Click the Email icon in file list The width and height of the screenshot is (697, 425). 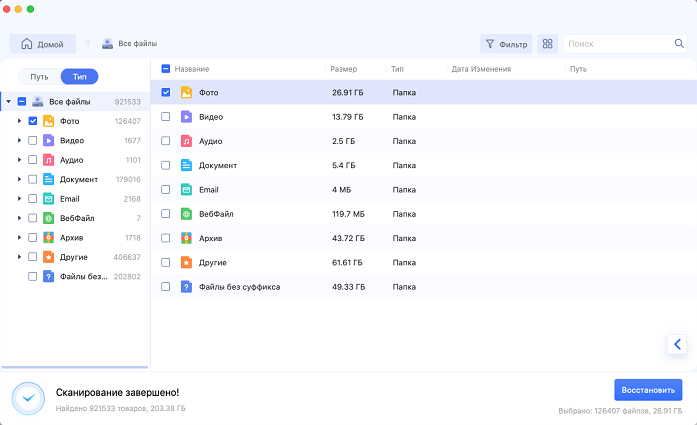(186, 189)
